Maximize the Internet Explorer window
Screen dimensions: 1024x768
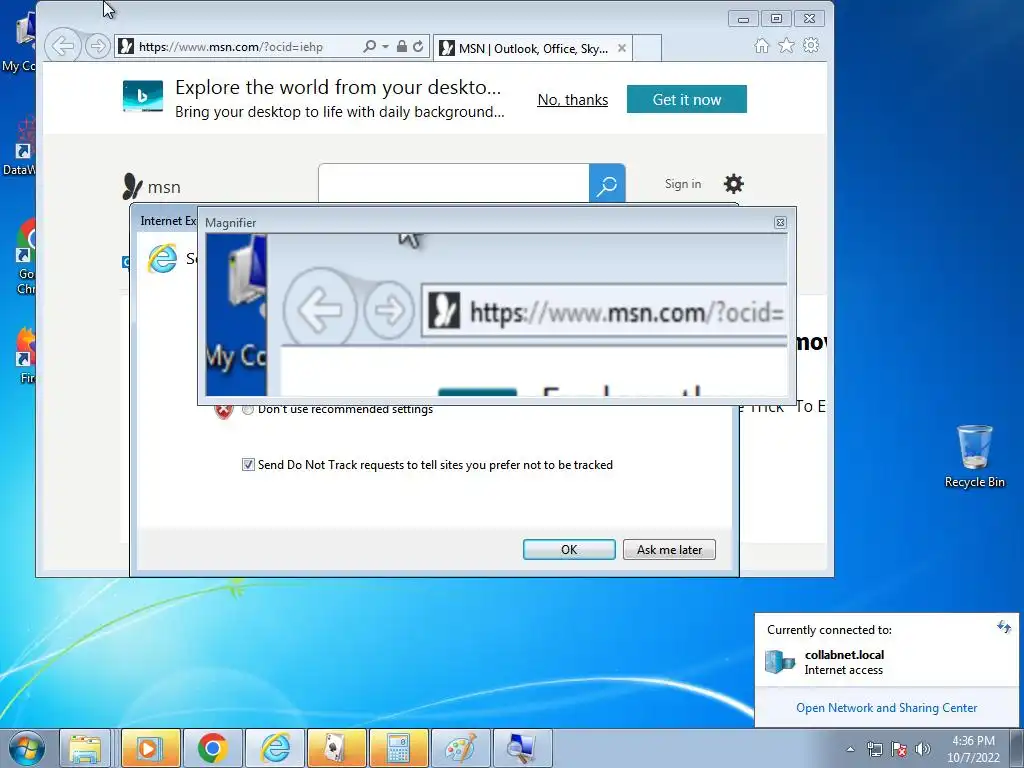pos(776,19)
